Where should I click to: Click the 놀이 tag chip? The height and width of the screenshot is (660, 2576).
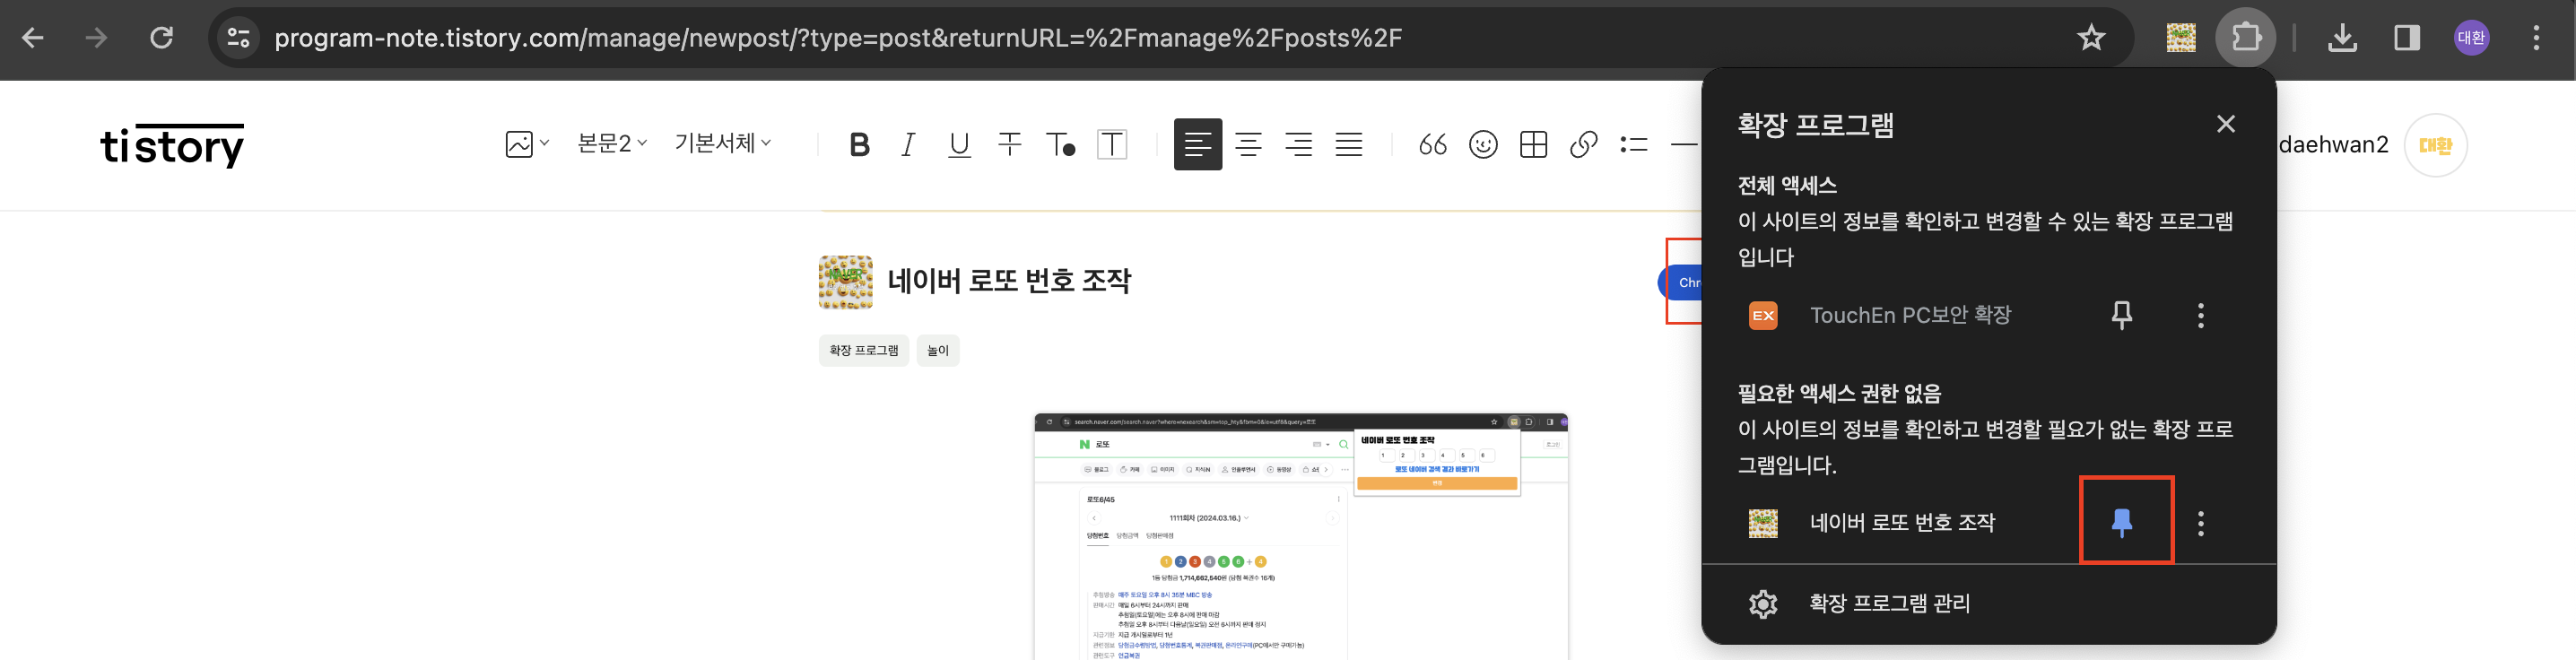click(x=937, y=350)
